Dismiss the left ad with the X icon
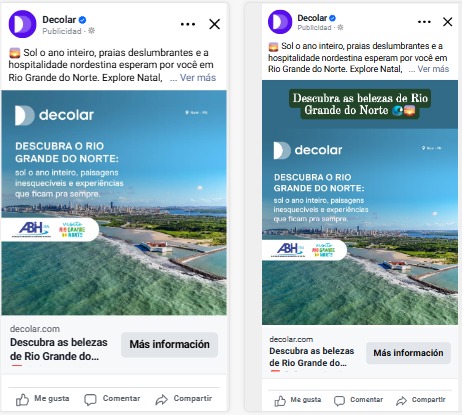Screen dimensions: 462x415 (214, 24)
